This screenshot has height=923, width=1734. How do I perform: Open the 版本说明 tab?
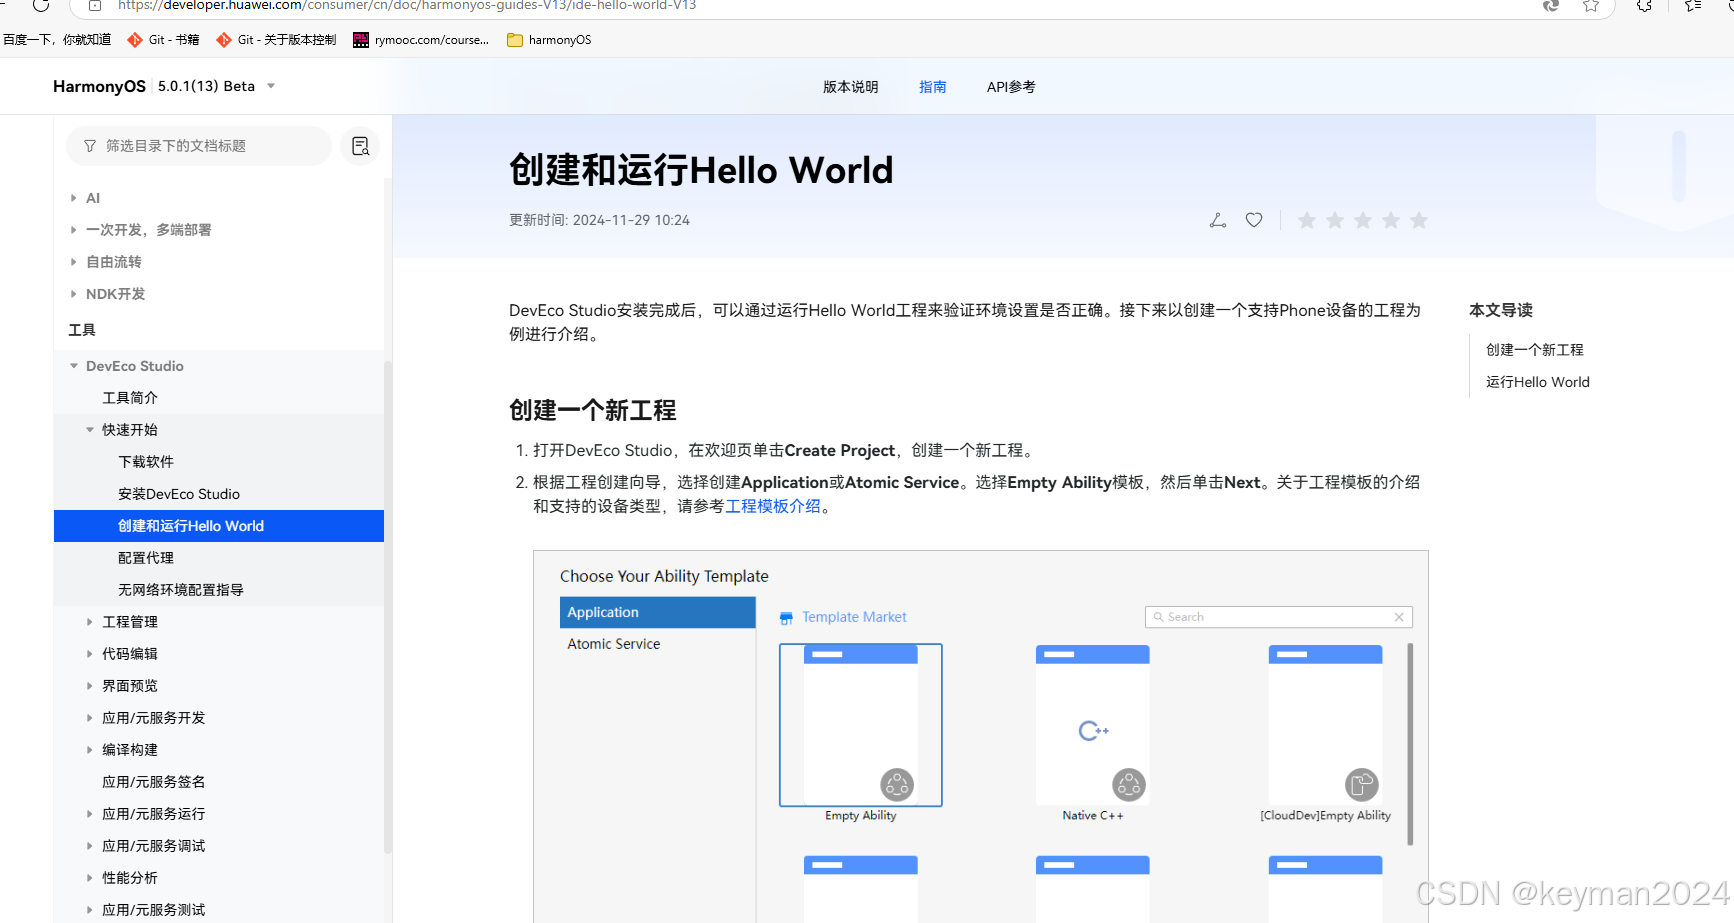click(x=850, y=87)
